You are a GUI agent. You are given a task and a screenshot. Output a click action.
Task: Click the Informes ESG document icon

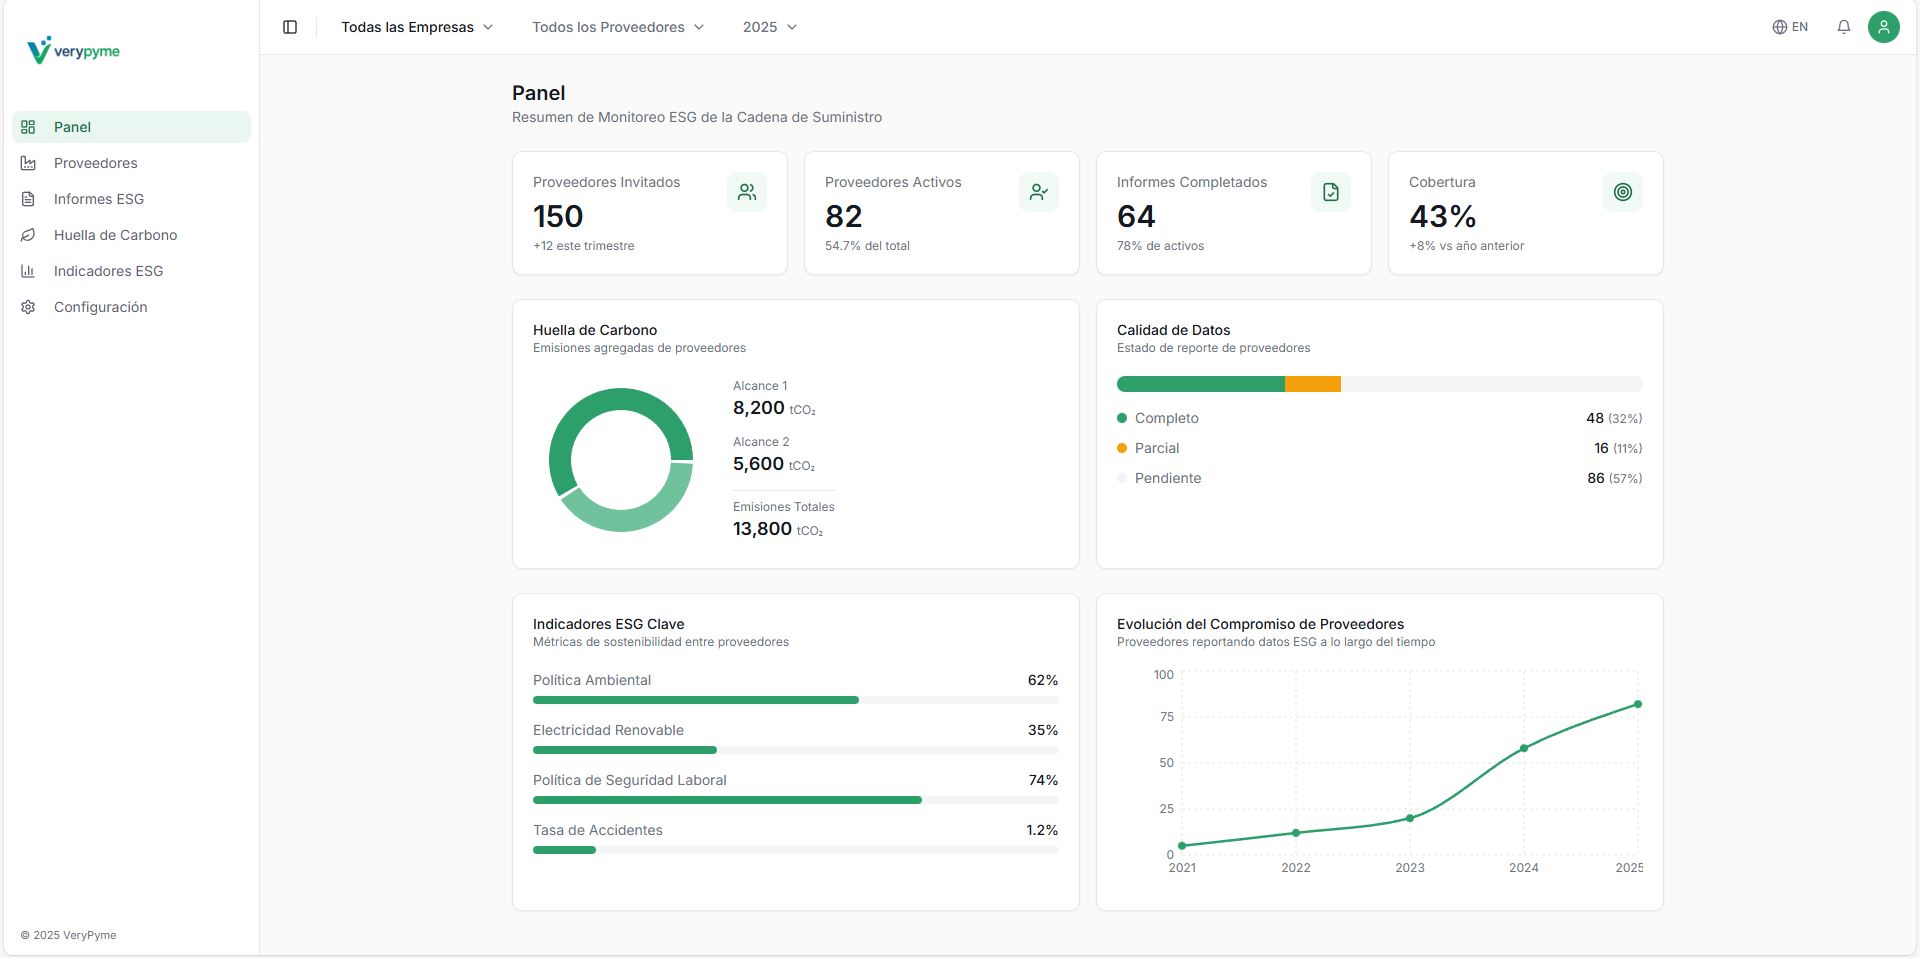coord(27,199)
